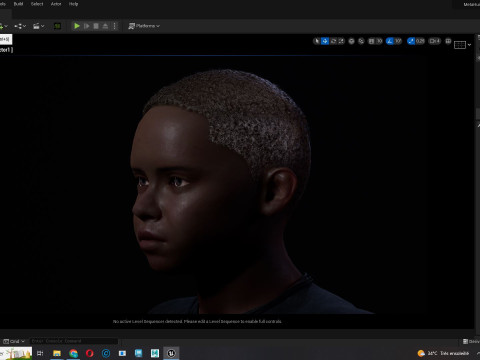Activate the Translate (move) tool
Viewport: 480px width, 360px height.
(325, 41)
